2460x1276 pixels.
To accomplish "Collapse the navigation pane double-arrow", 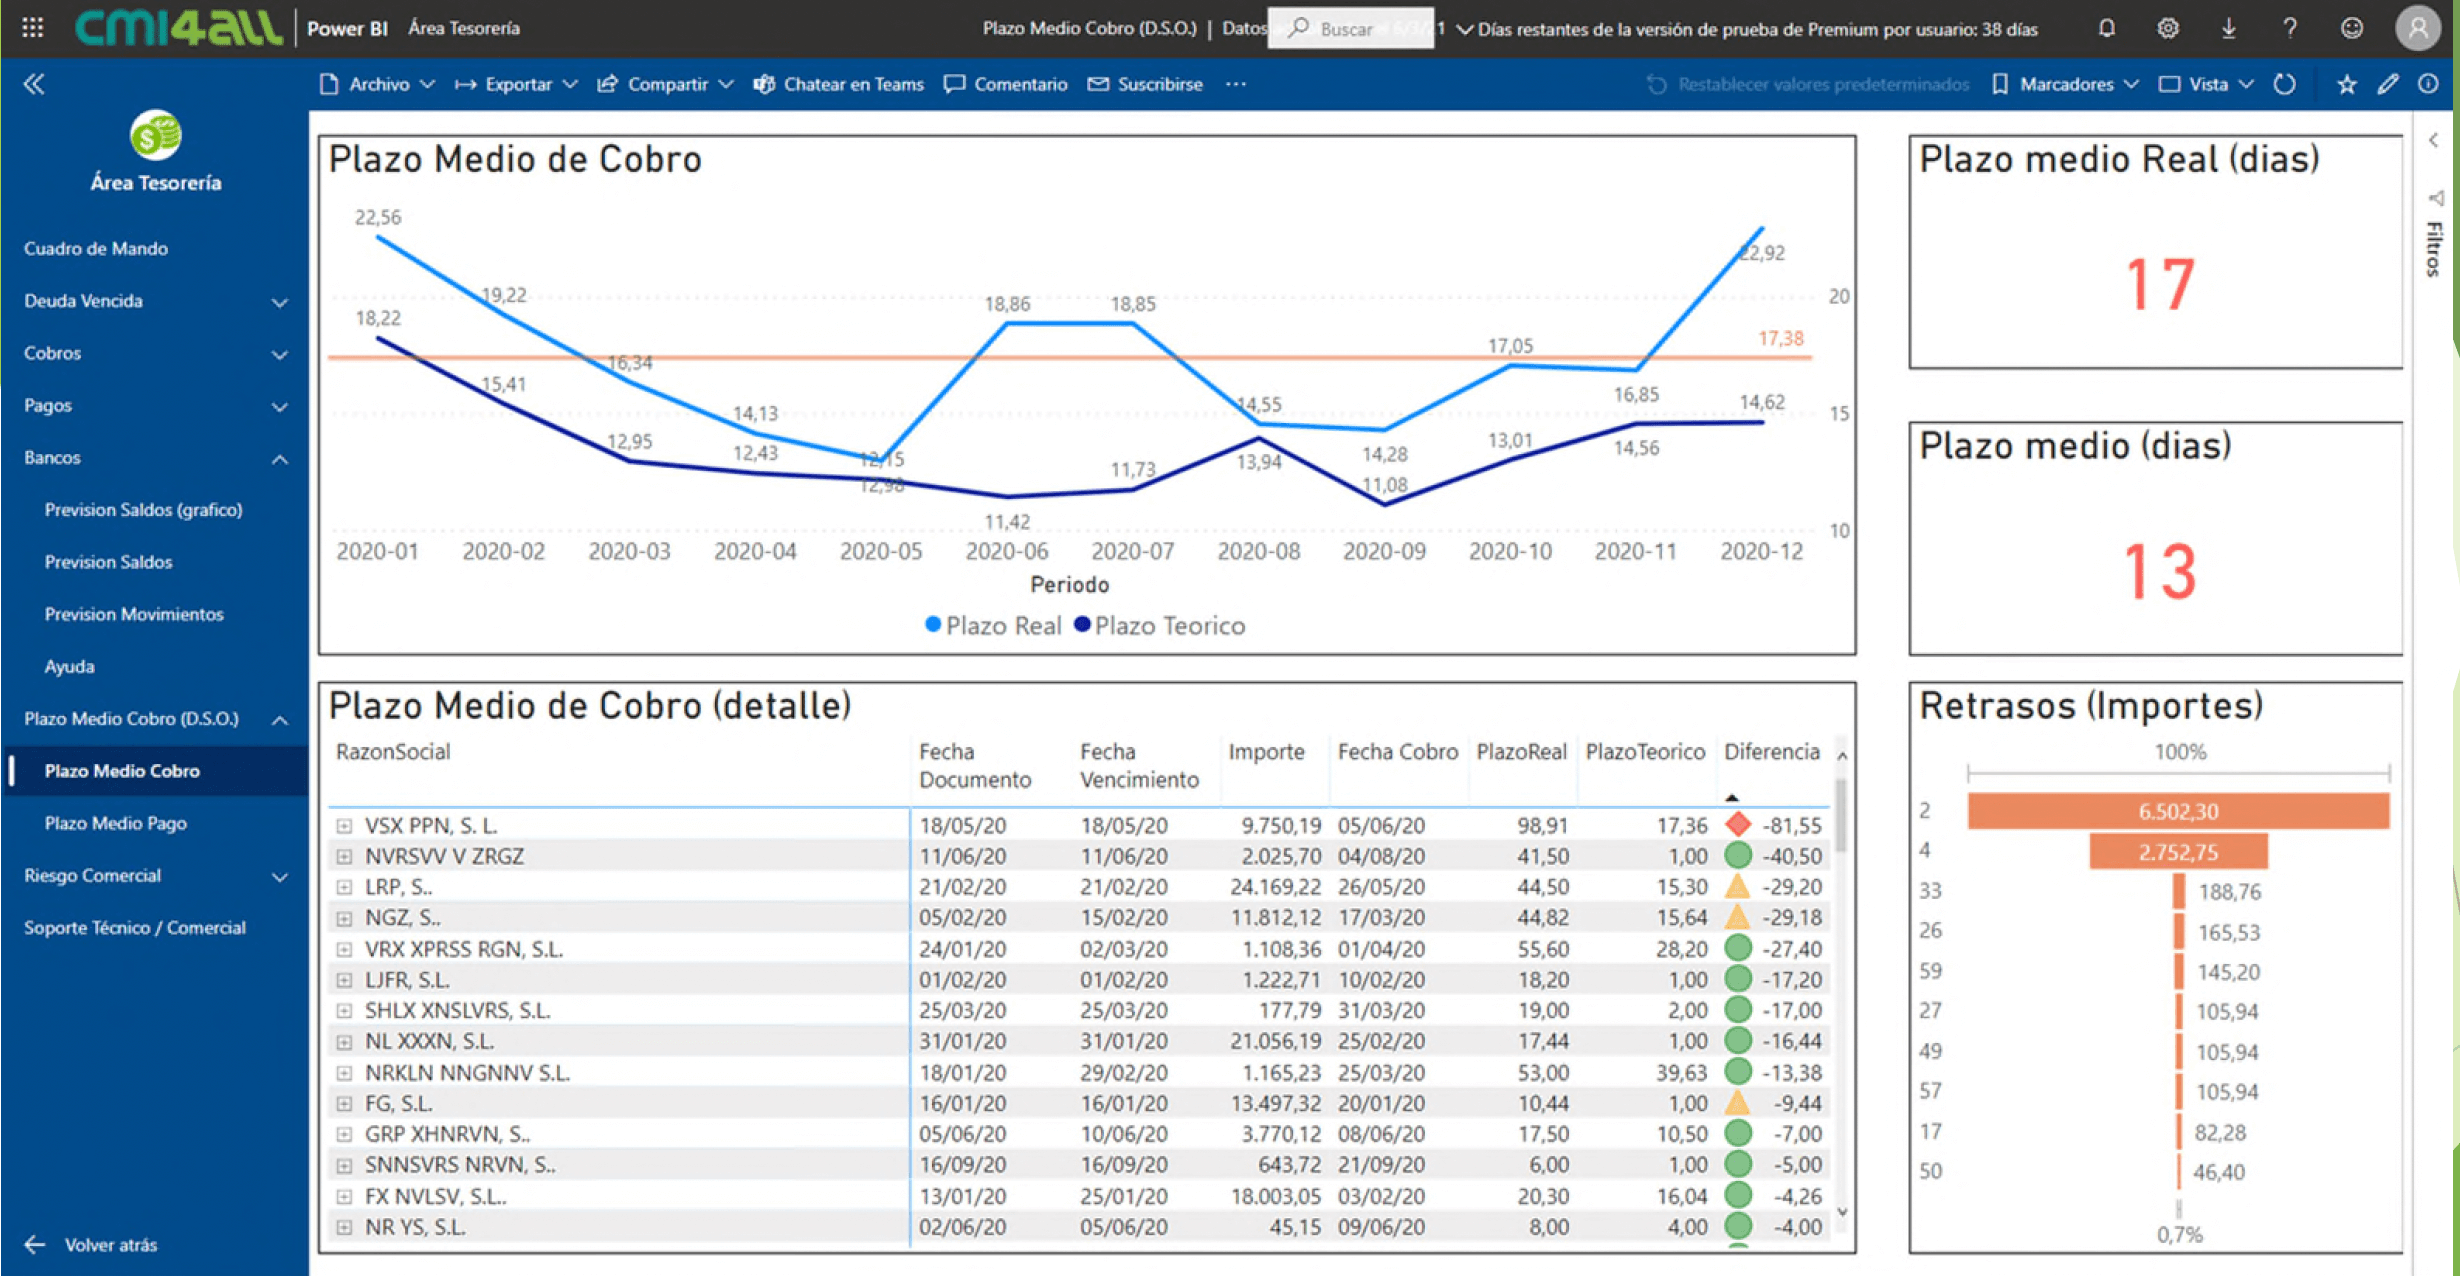I will point(34,84).
